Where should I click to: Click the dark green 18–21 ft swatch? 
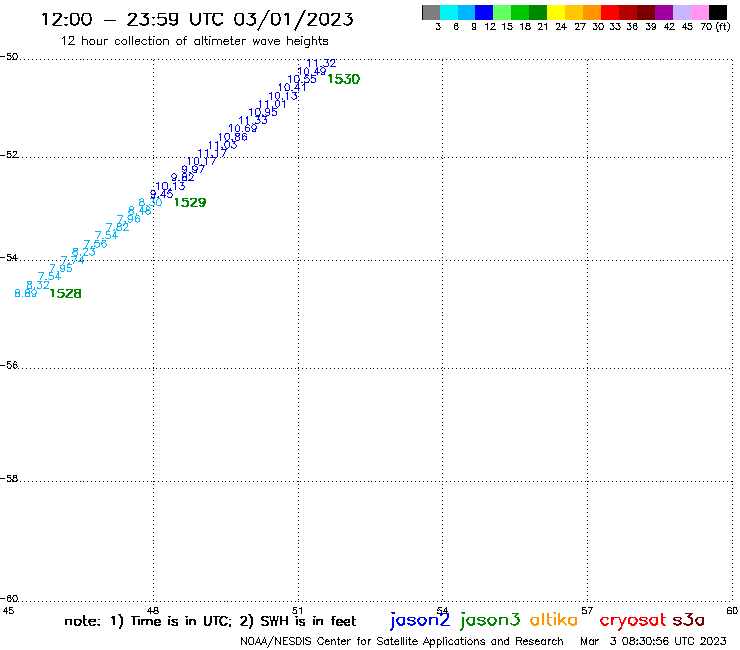[x=538, y=12]
